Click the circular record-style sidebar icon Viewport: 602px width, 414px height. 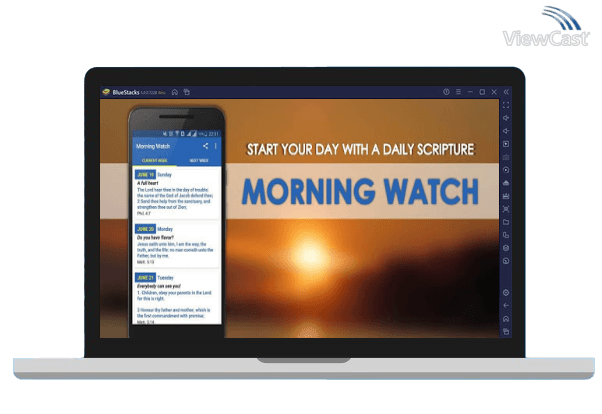click(x=506, y=170)
